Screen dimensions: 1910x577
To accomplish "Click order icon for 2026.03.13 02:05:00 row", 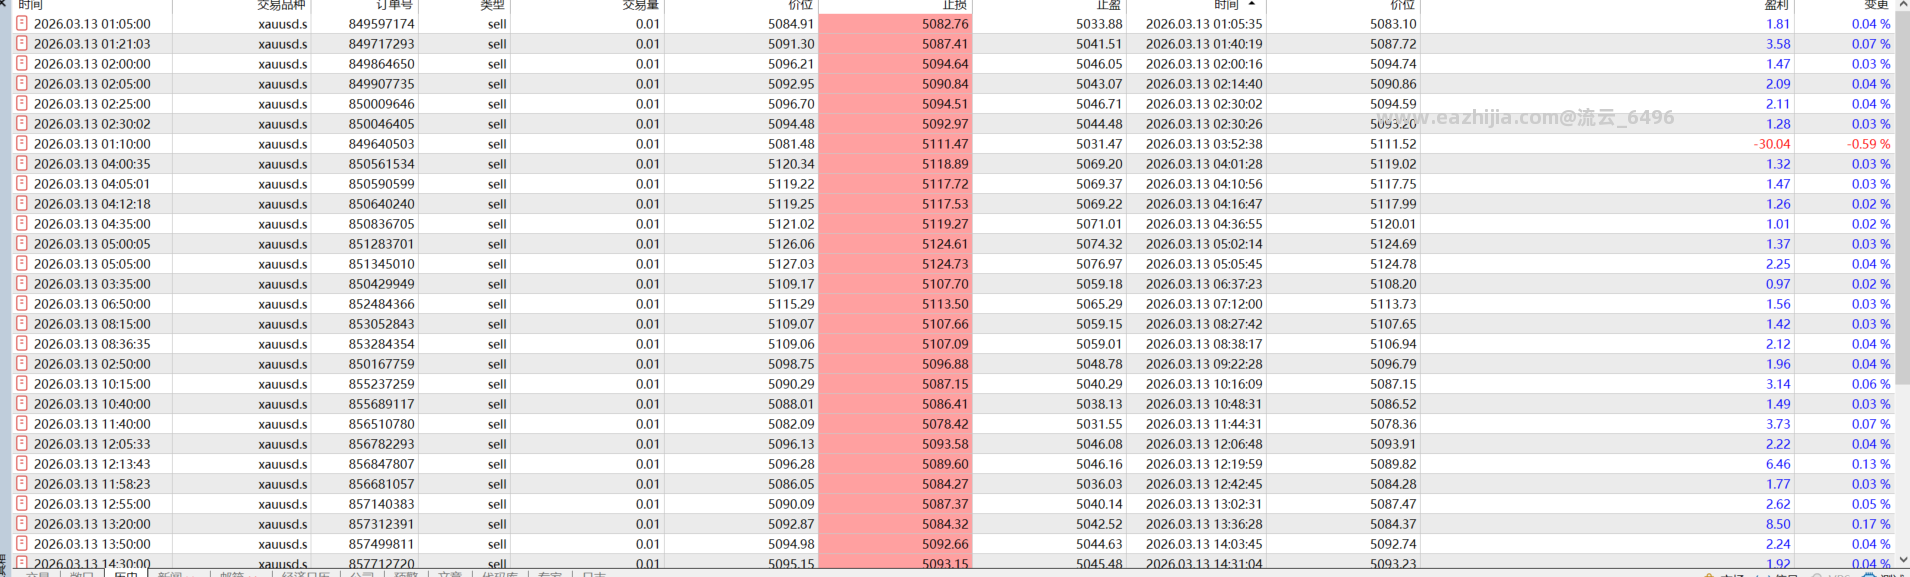I will click(22, 83).
